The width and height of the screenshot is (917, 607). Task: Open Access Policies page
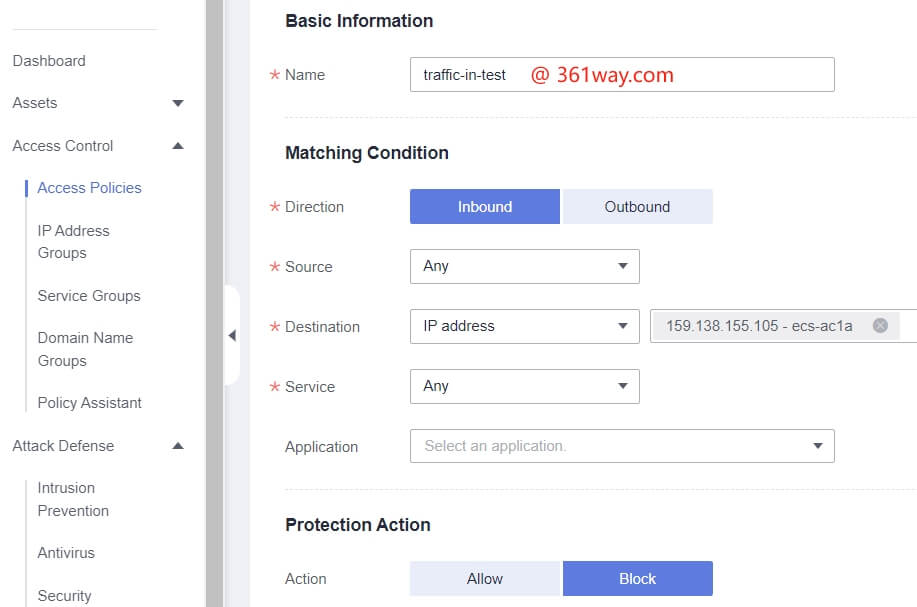[89, 188]
